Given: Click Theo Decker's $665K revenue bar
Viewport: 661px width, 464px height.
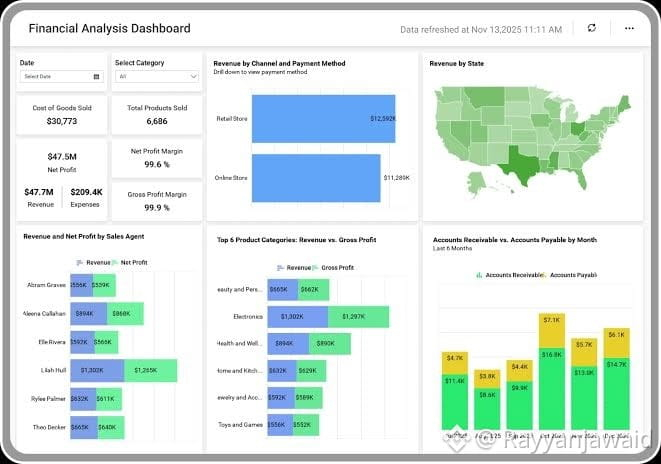Looking at the screenshot, I should tap(84, 427).
